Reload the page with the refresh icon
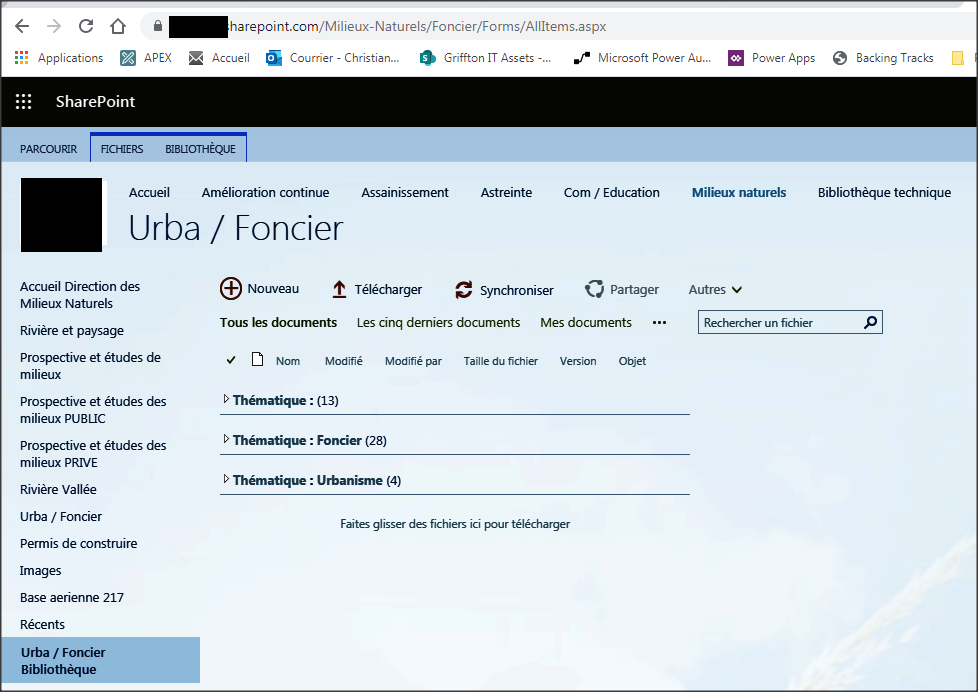Screen dimensions: 978x692 (x=86, y=26)
